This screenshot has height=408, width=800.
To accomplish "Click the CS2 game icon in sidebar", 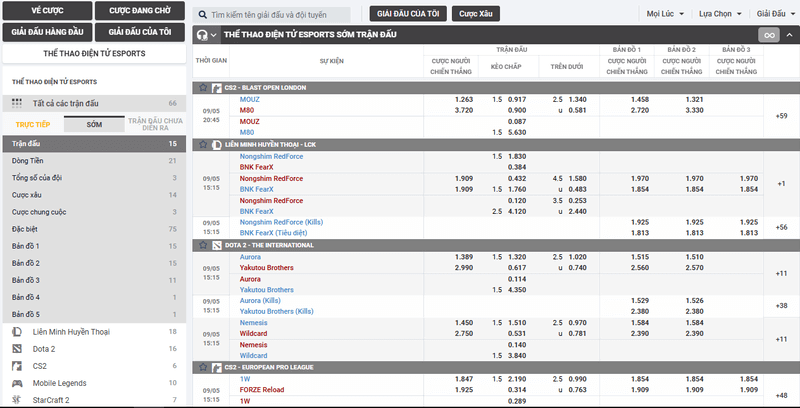I will point(17,366).
